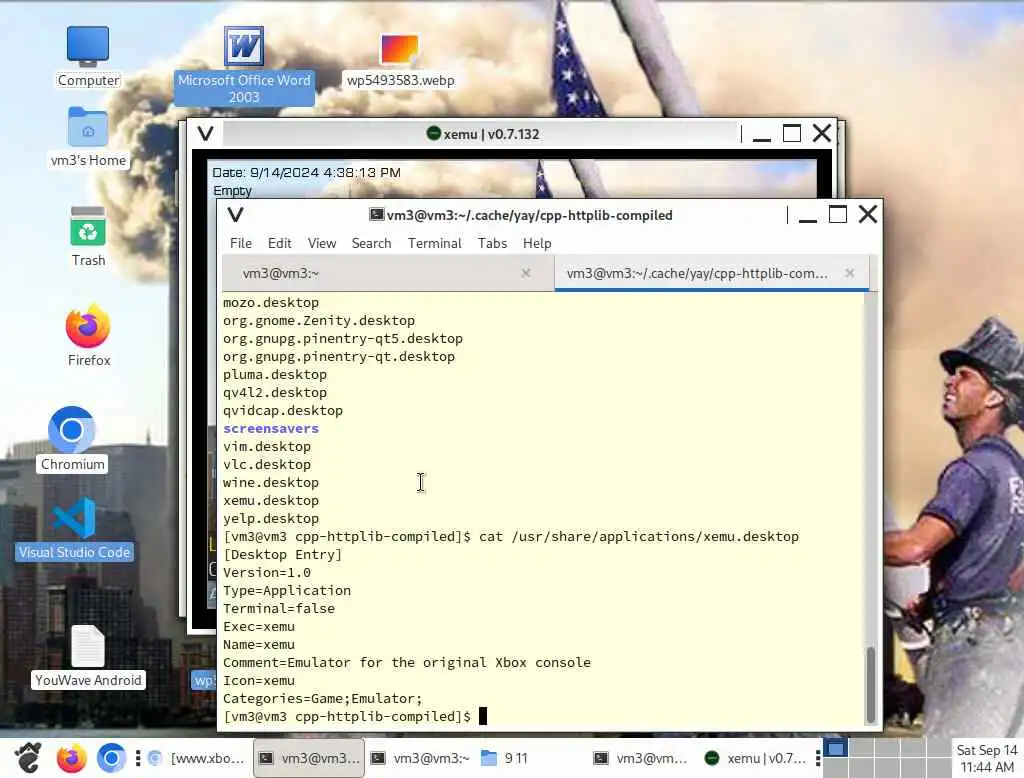Open the panel's main applications menu icon

pyautogui.click(x=27, y=758)
